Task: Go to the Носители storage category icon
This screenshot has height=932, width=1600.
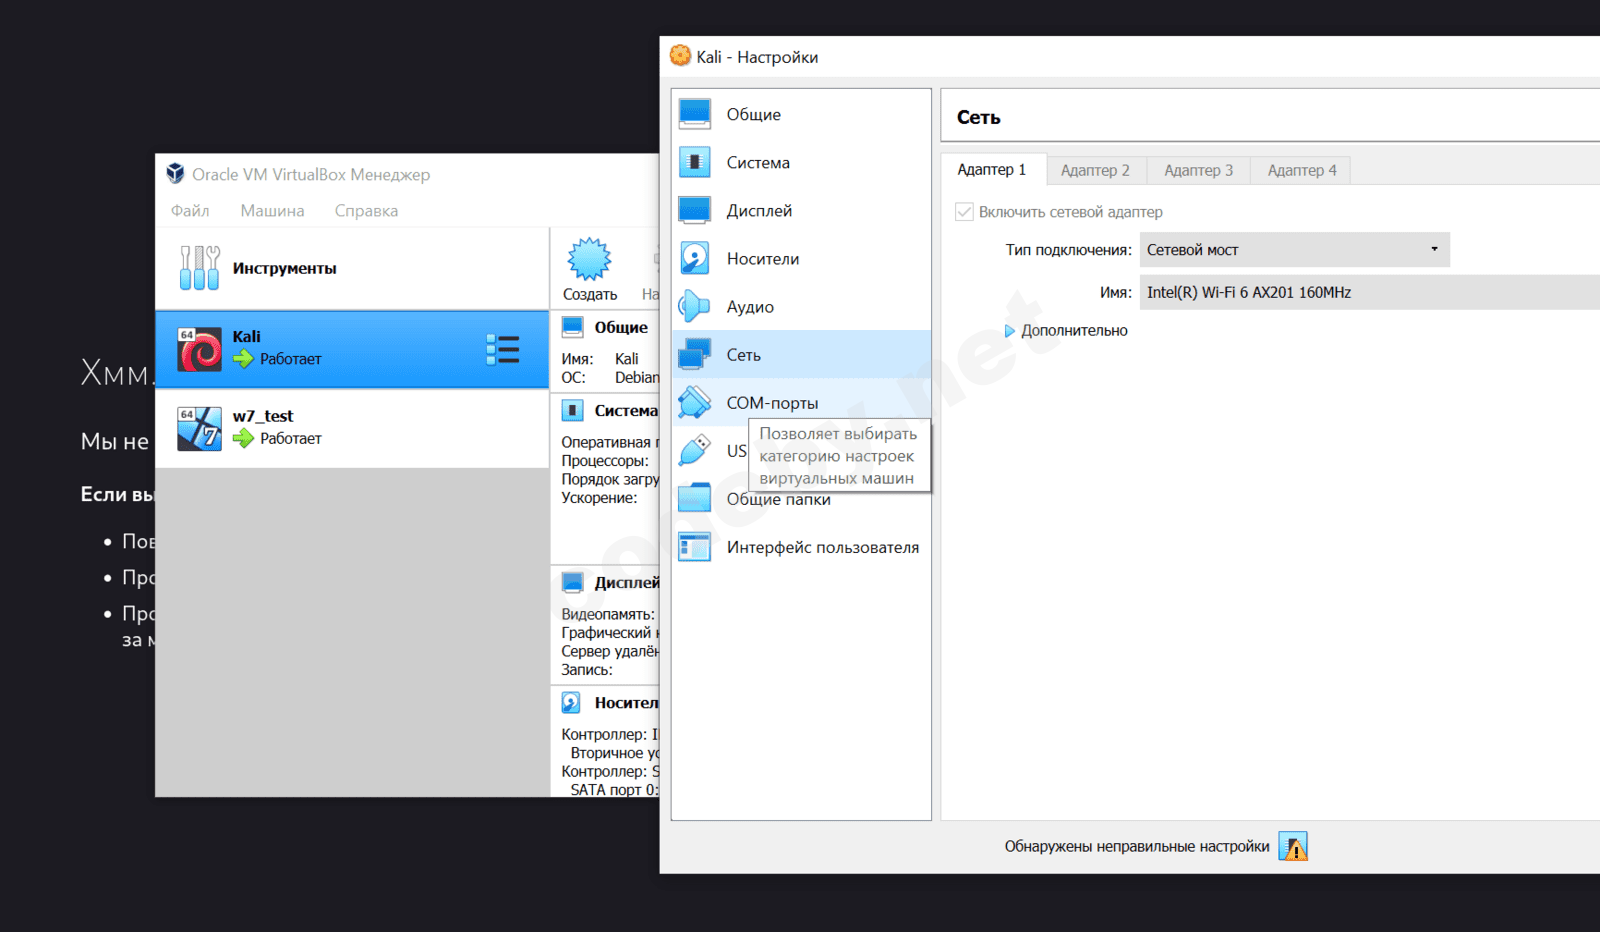Action: pos(695,258)
